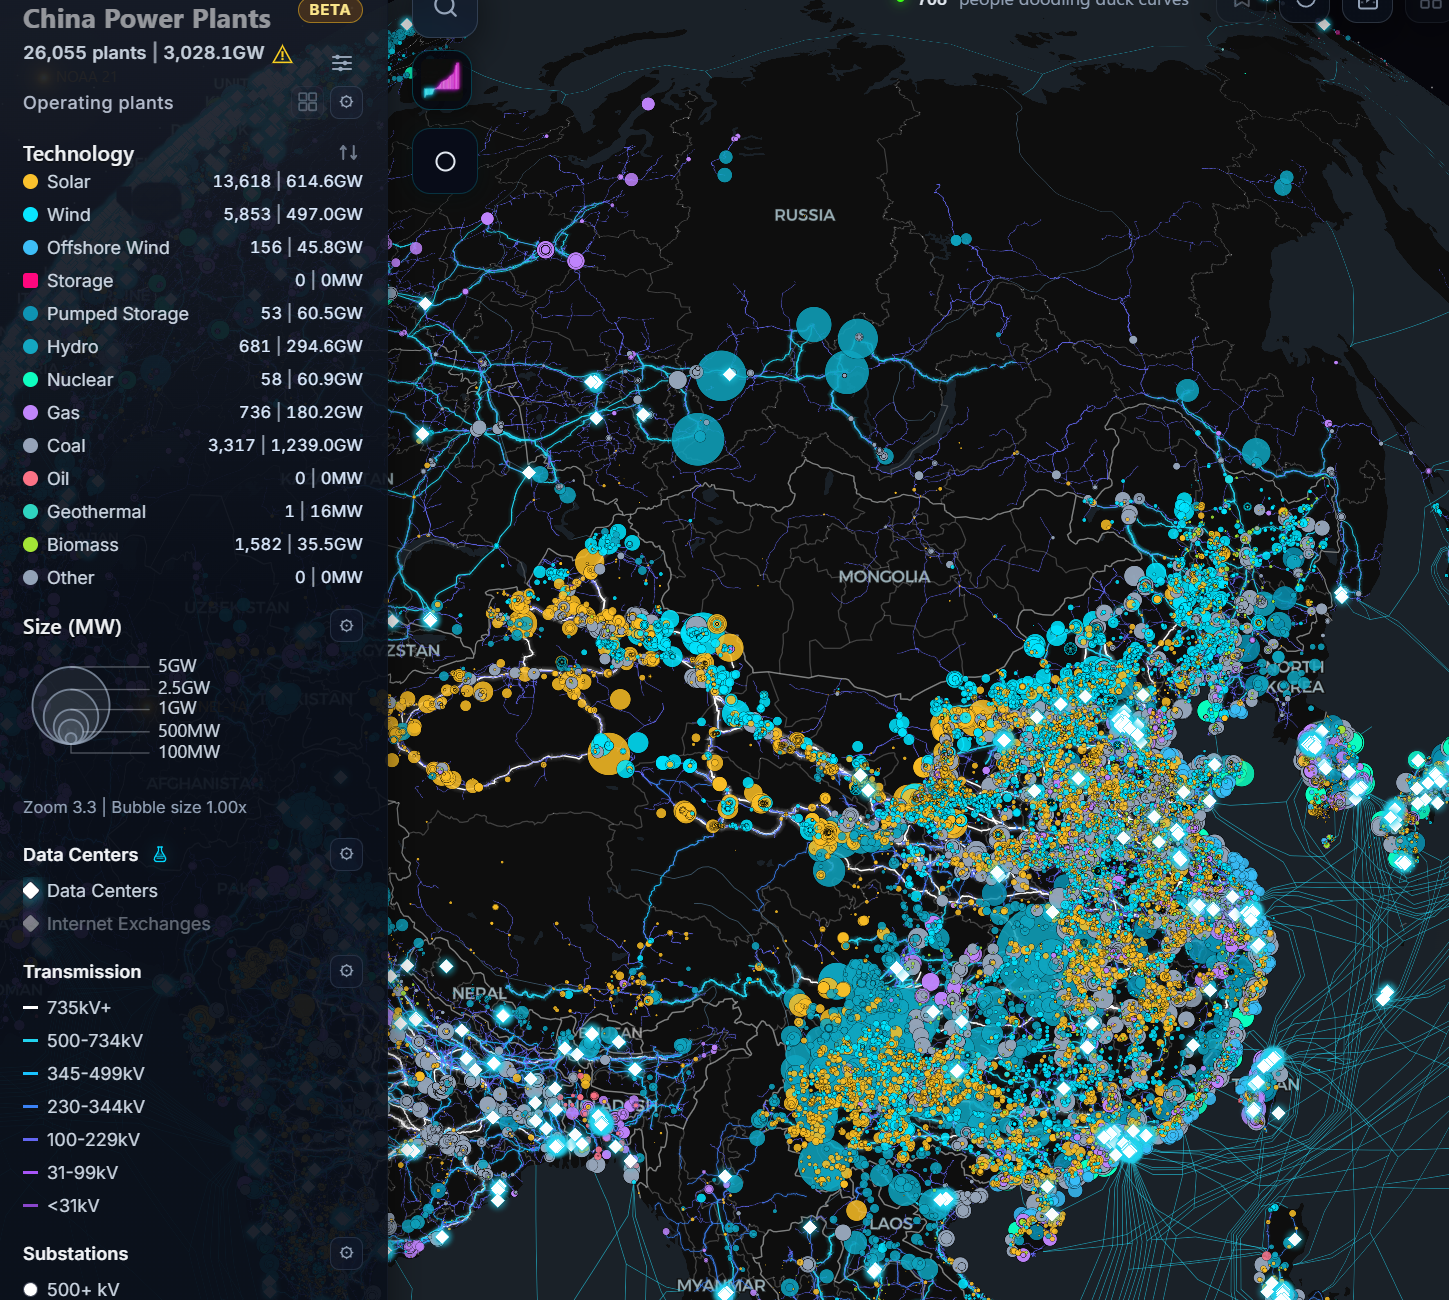Open the Size (MW) settings gear

pyautogui.click(x=346, y=626)
